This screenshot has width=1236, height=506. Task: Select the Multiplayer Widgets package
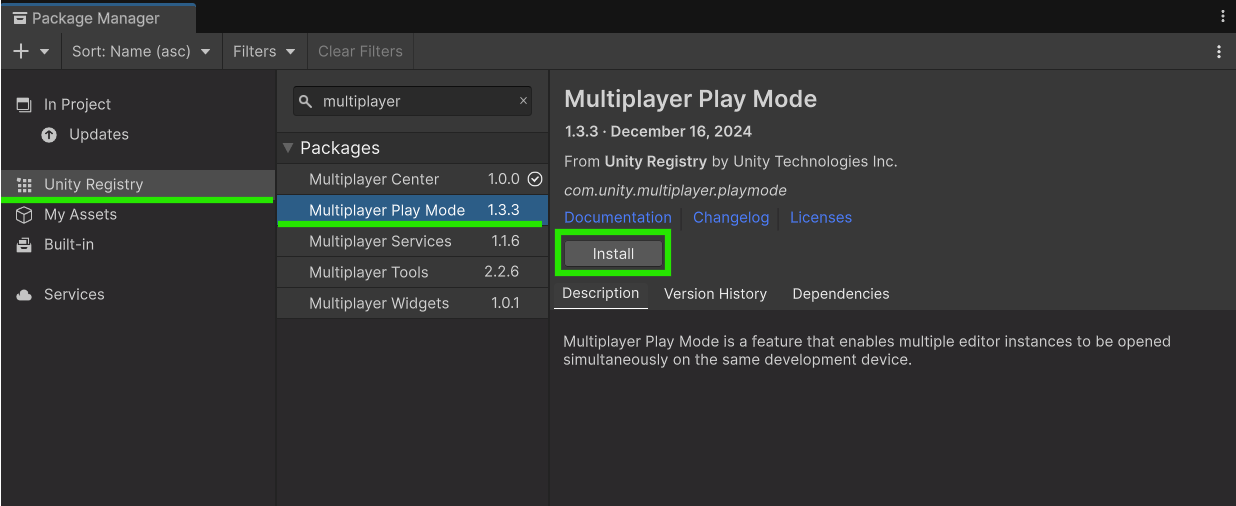pyautogui.click(x=412, y=303)
